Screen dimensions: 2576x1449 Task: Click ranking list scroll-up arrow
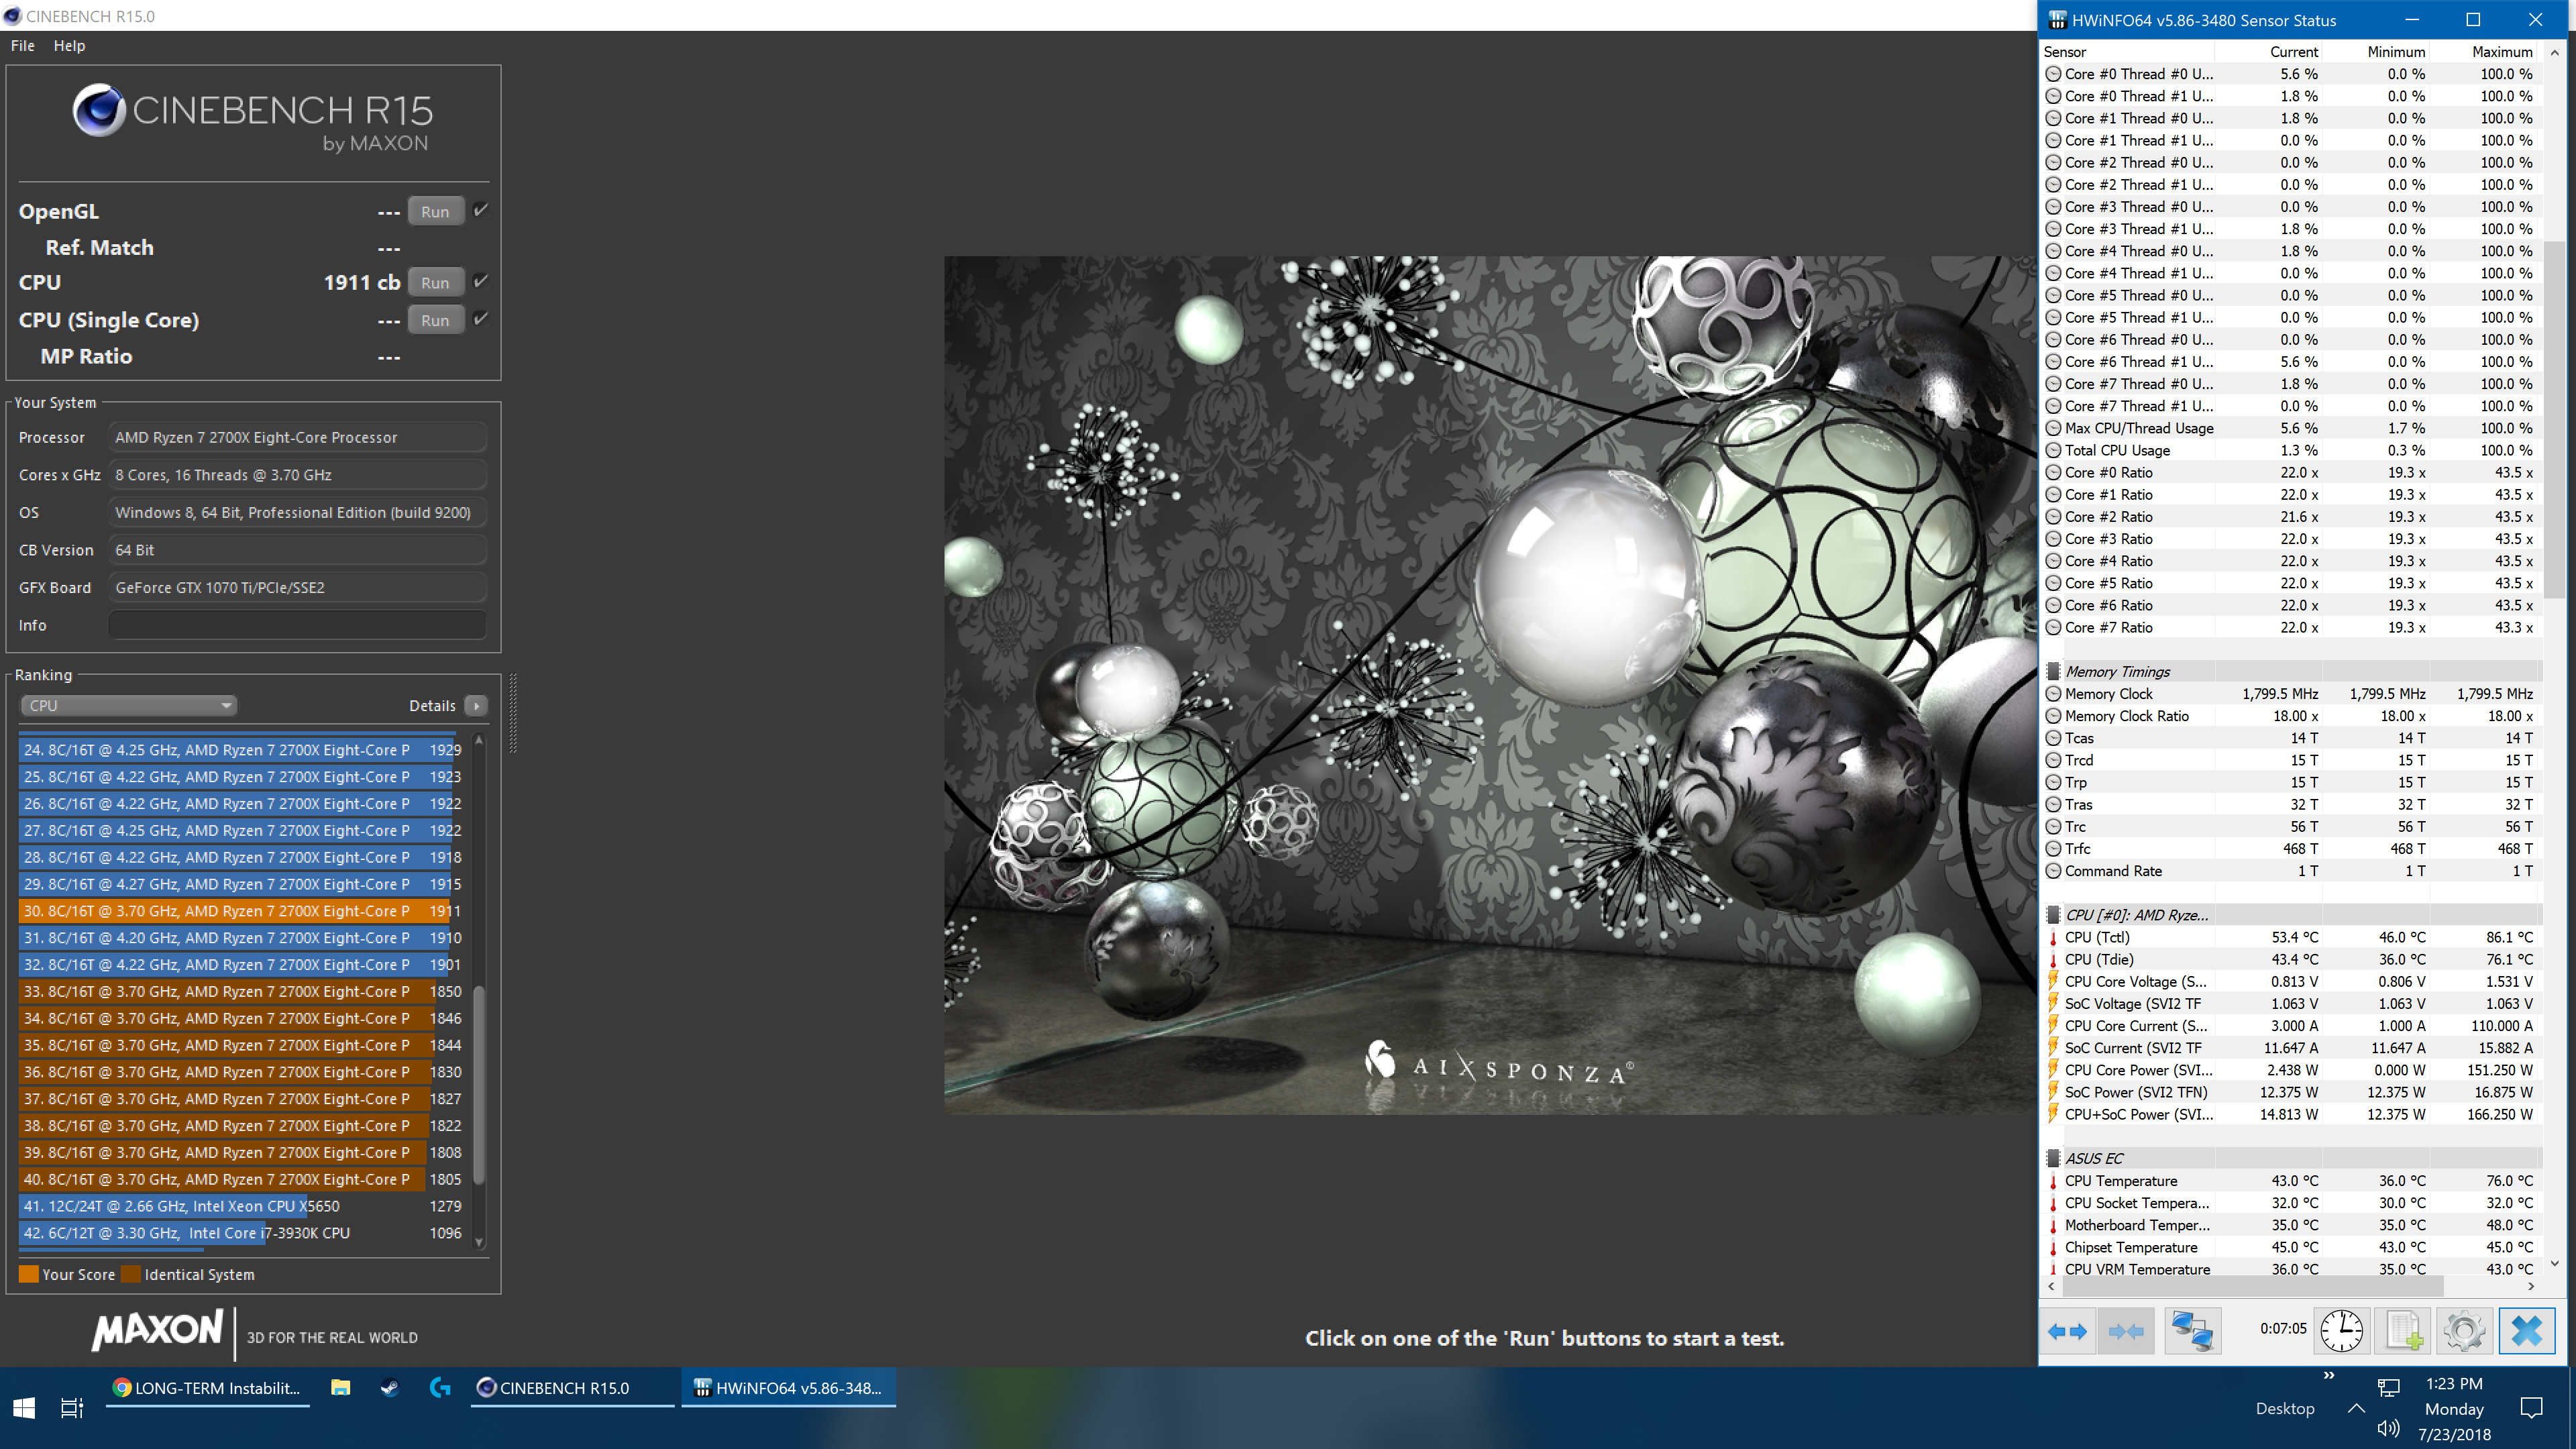click(x=479, y=741)
